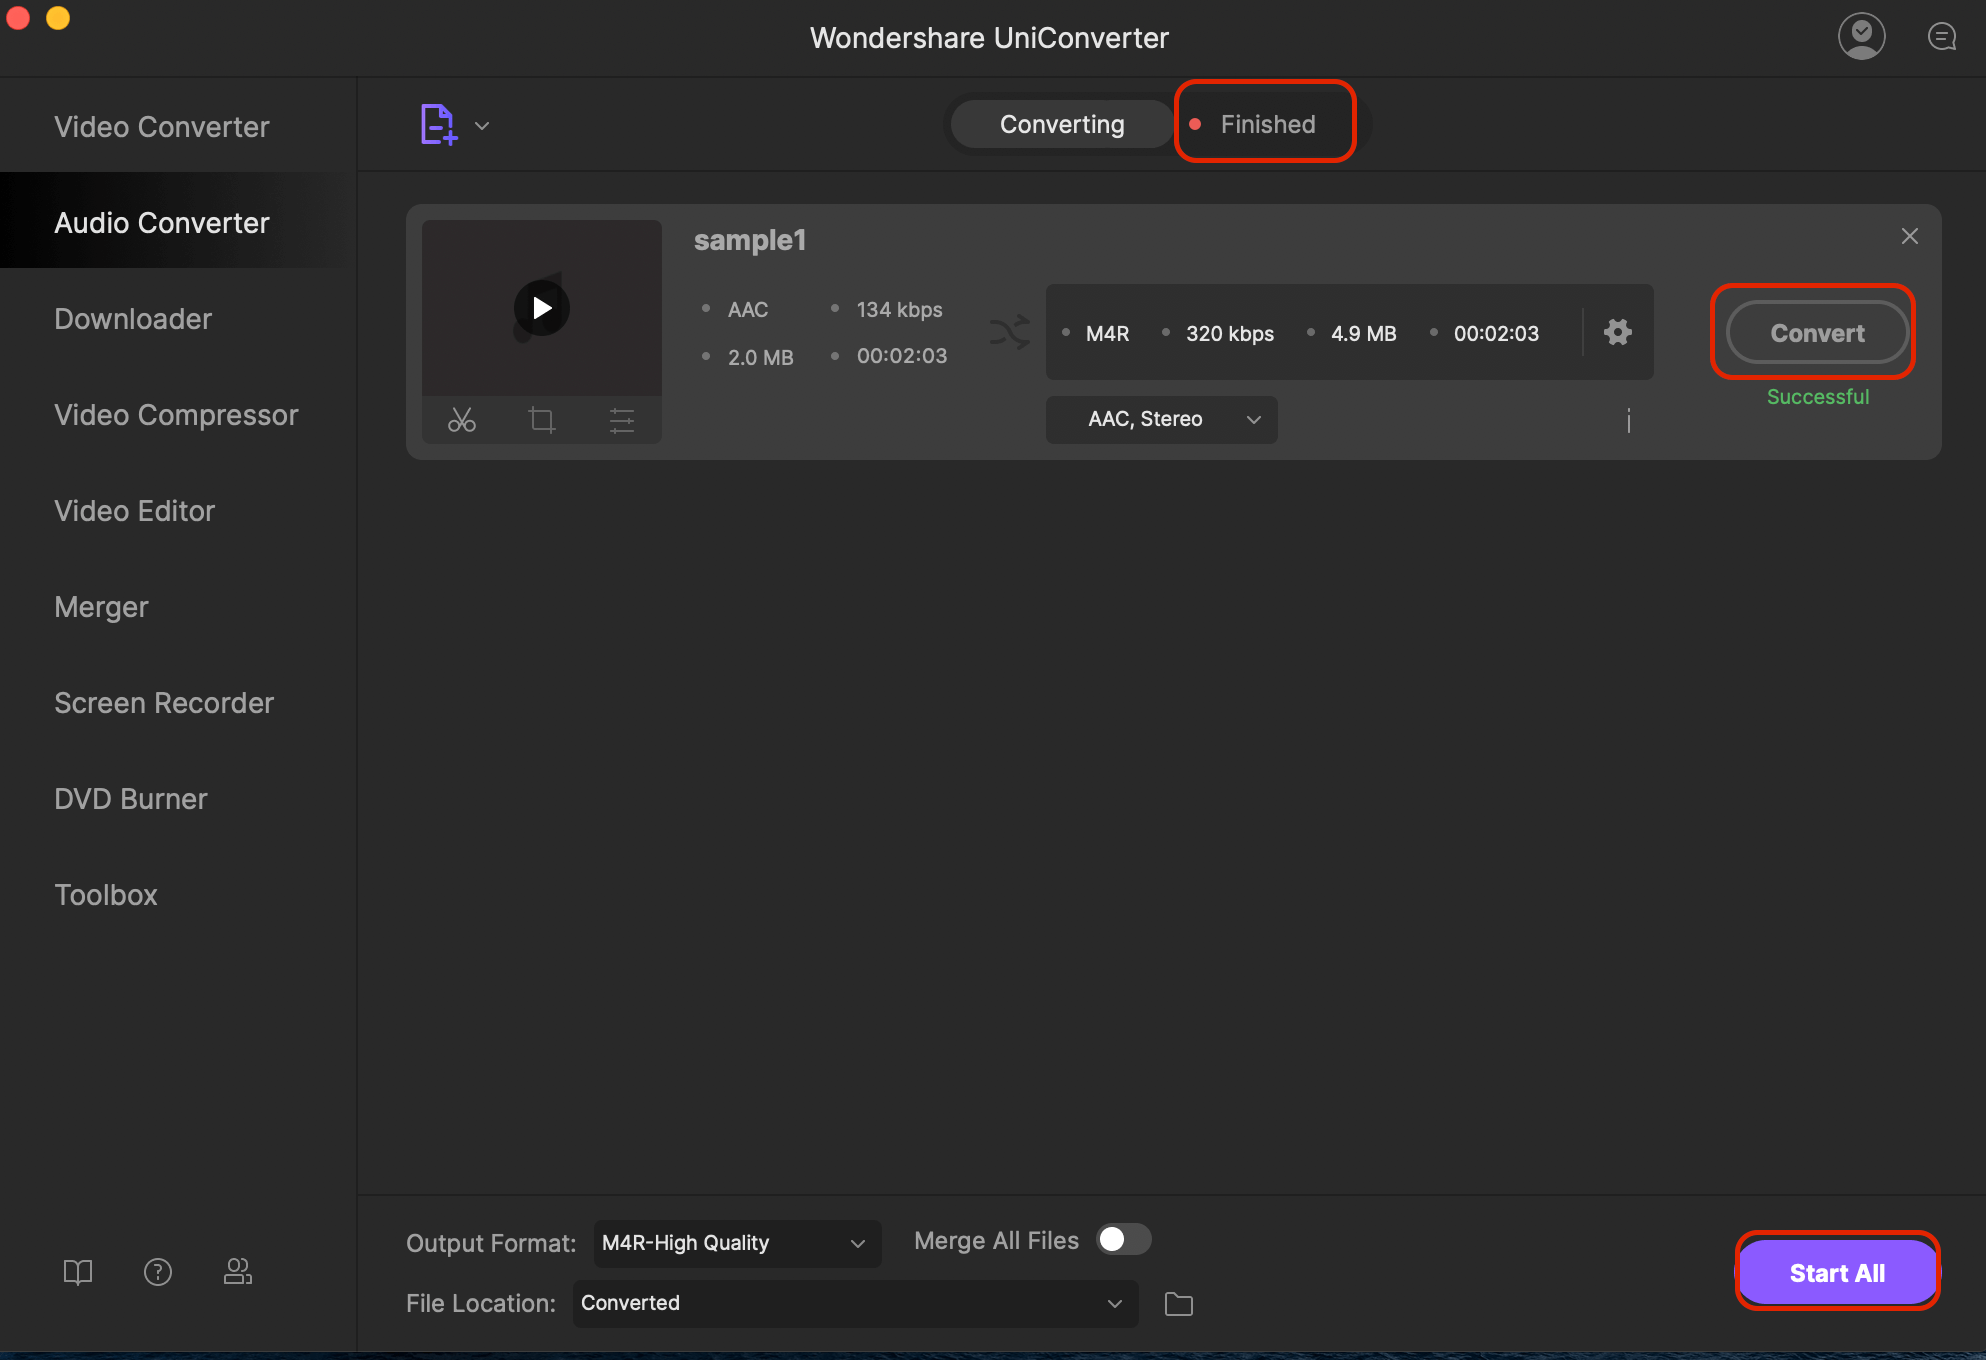Viewport: 1986px width, 1360px height.
Task: Switch to the Finished tab
Action: tap(1266, 124)
